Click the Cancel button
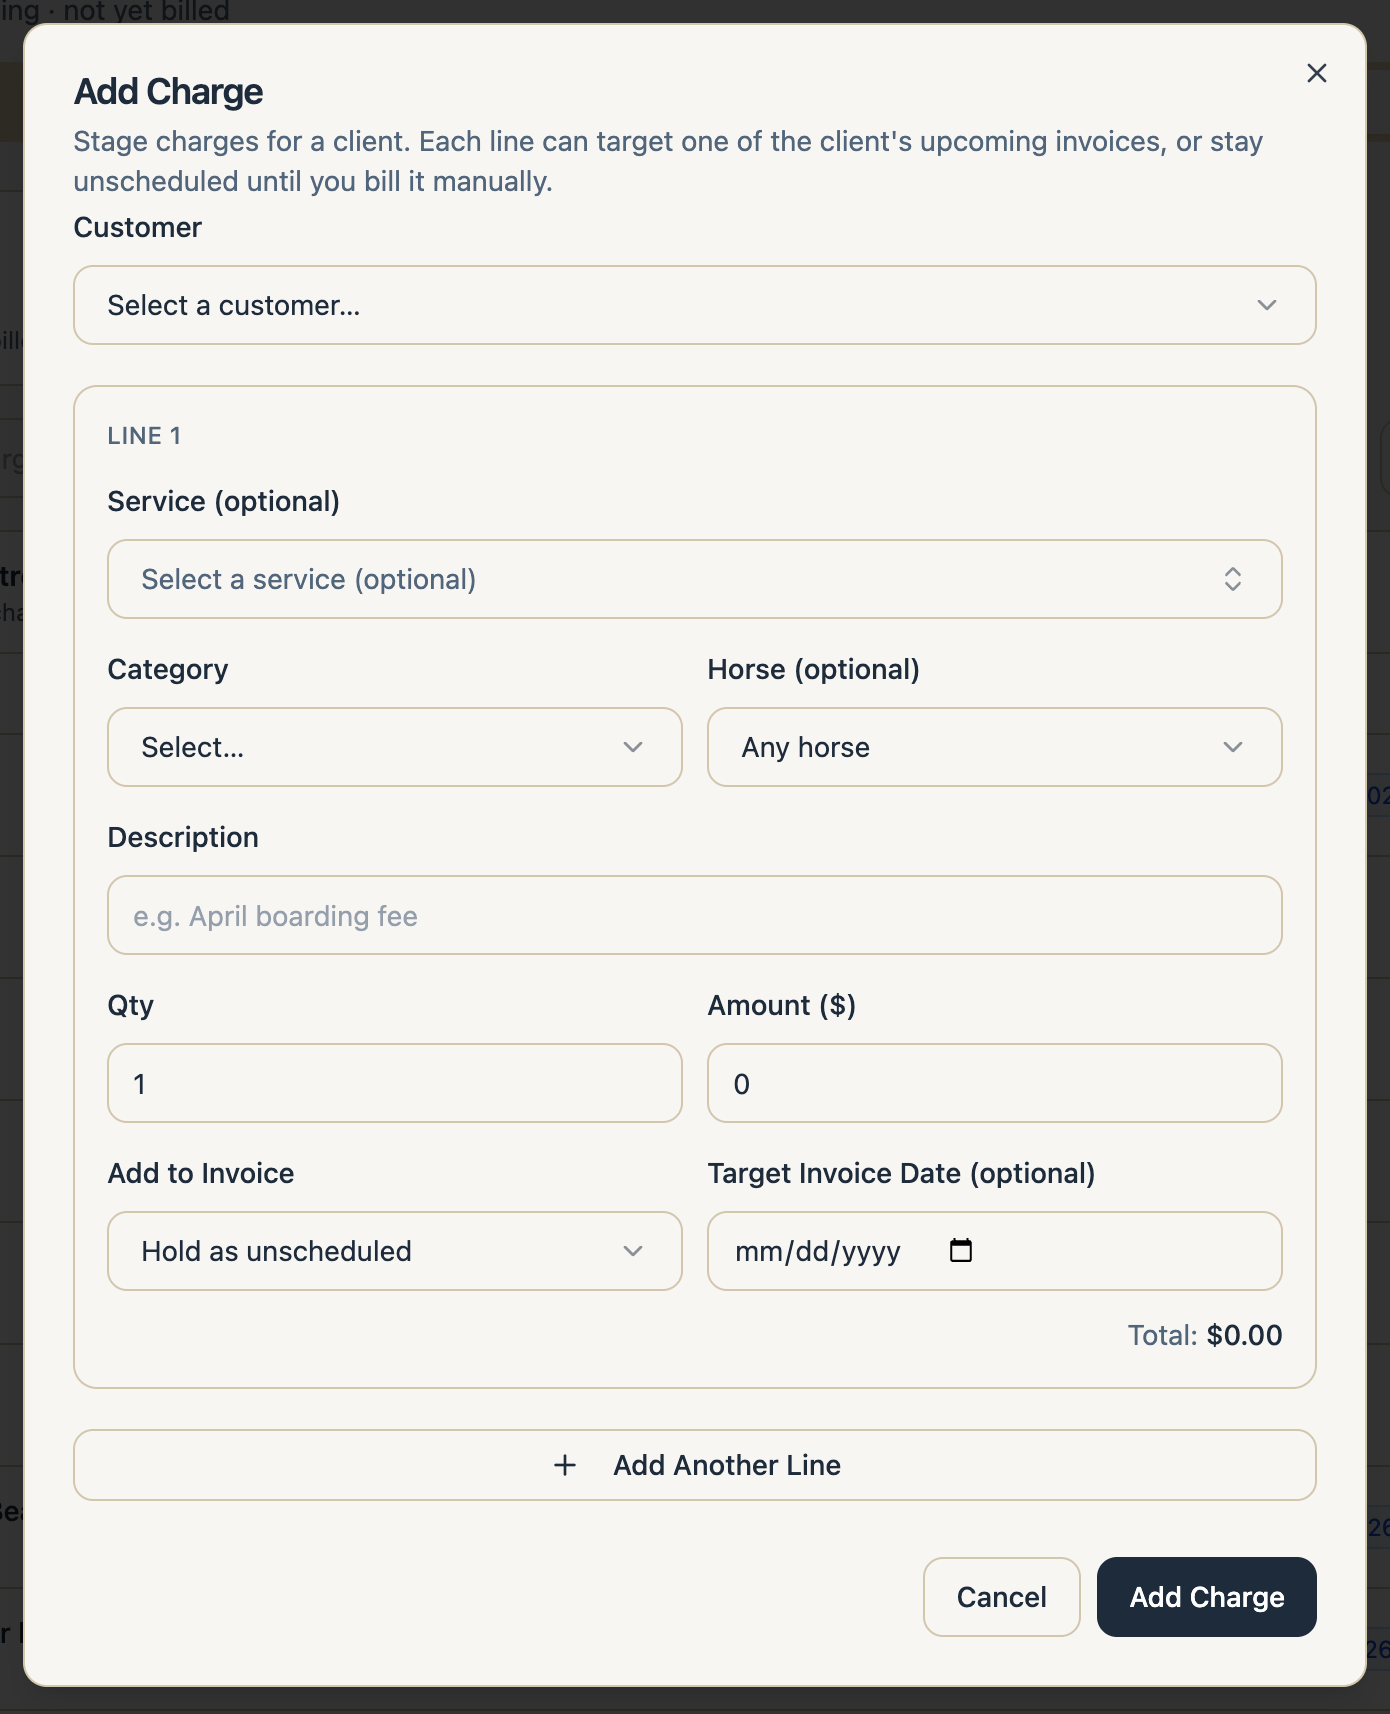This screenshot has width=1390, height=1714. (x=1001, y=1597)
